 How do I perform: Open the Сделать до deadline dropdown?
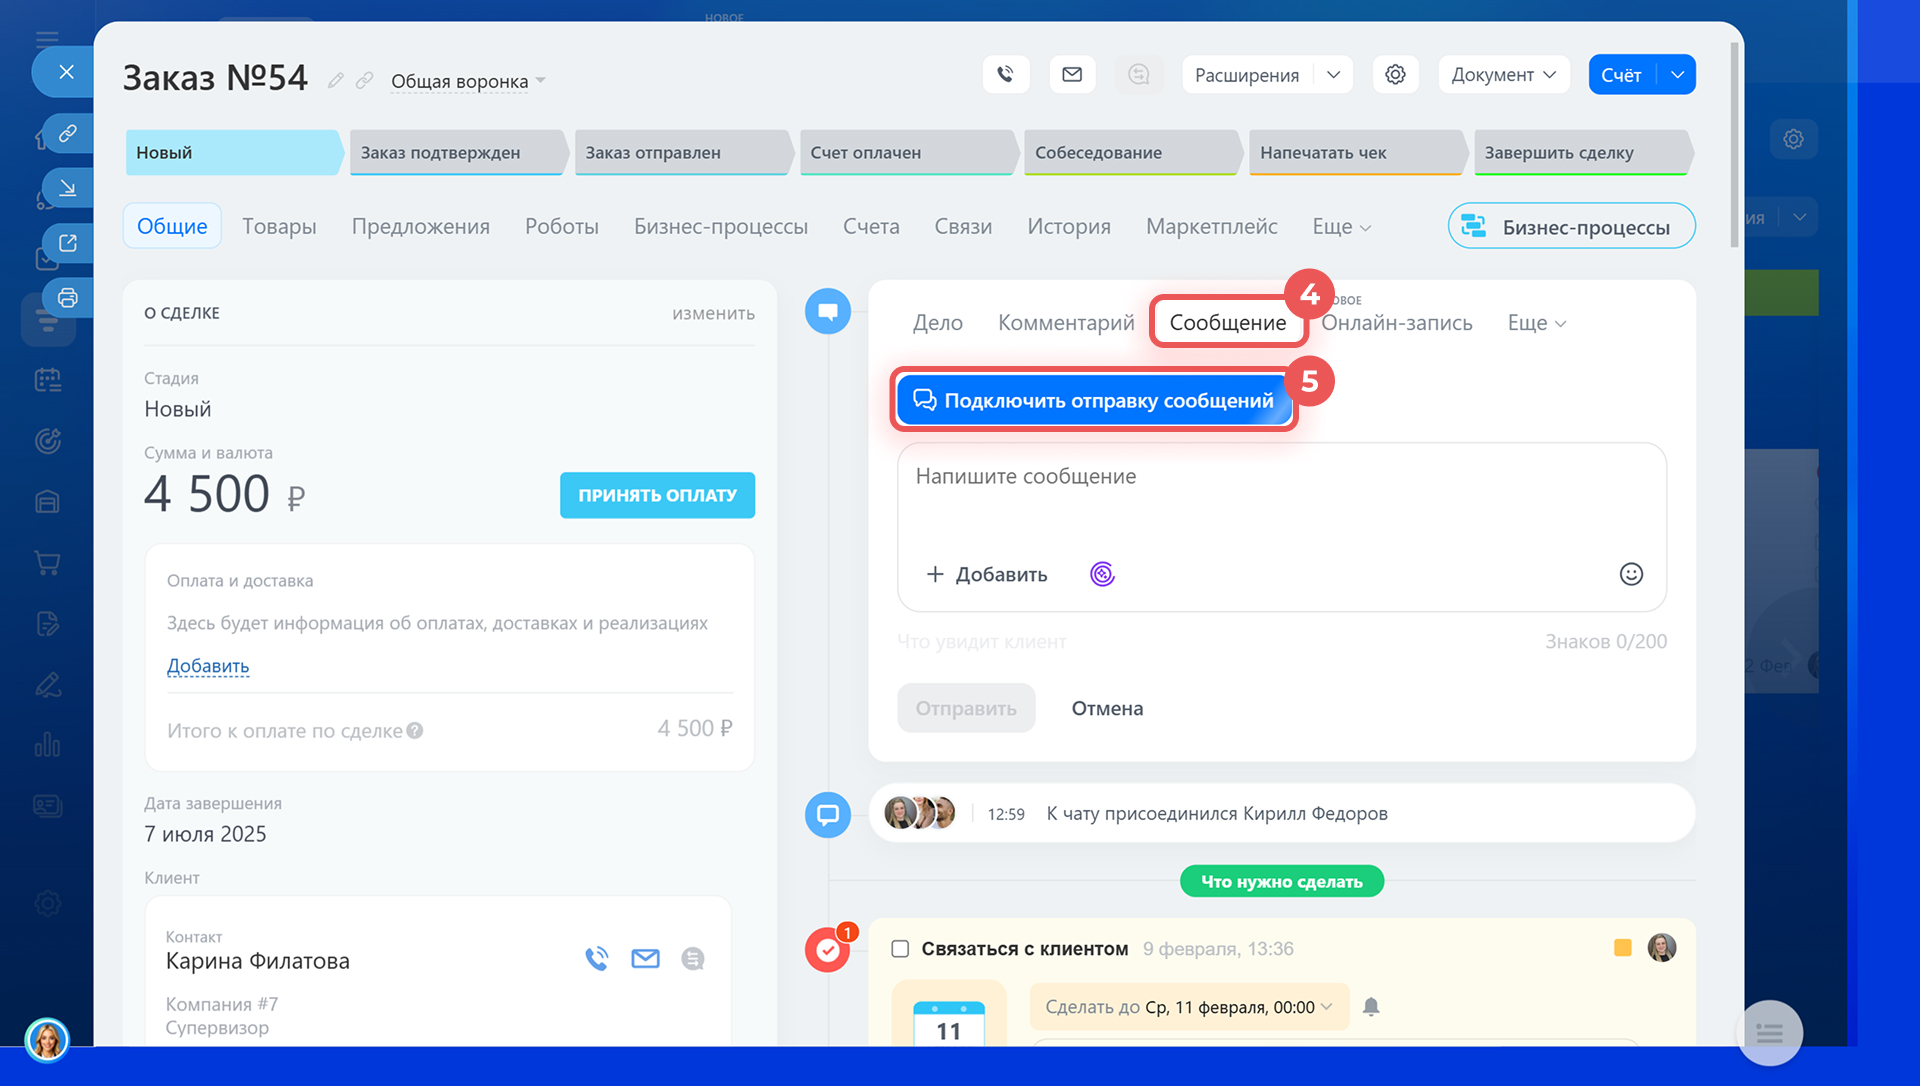point(1188,1007)
